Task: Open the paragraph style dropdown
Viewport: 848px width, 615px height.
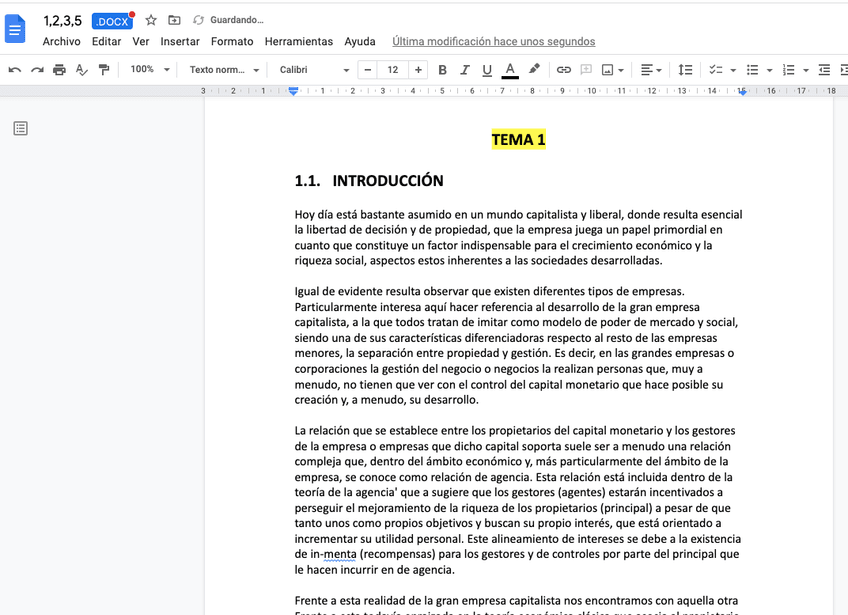Action: [224, 70]
